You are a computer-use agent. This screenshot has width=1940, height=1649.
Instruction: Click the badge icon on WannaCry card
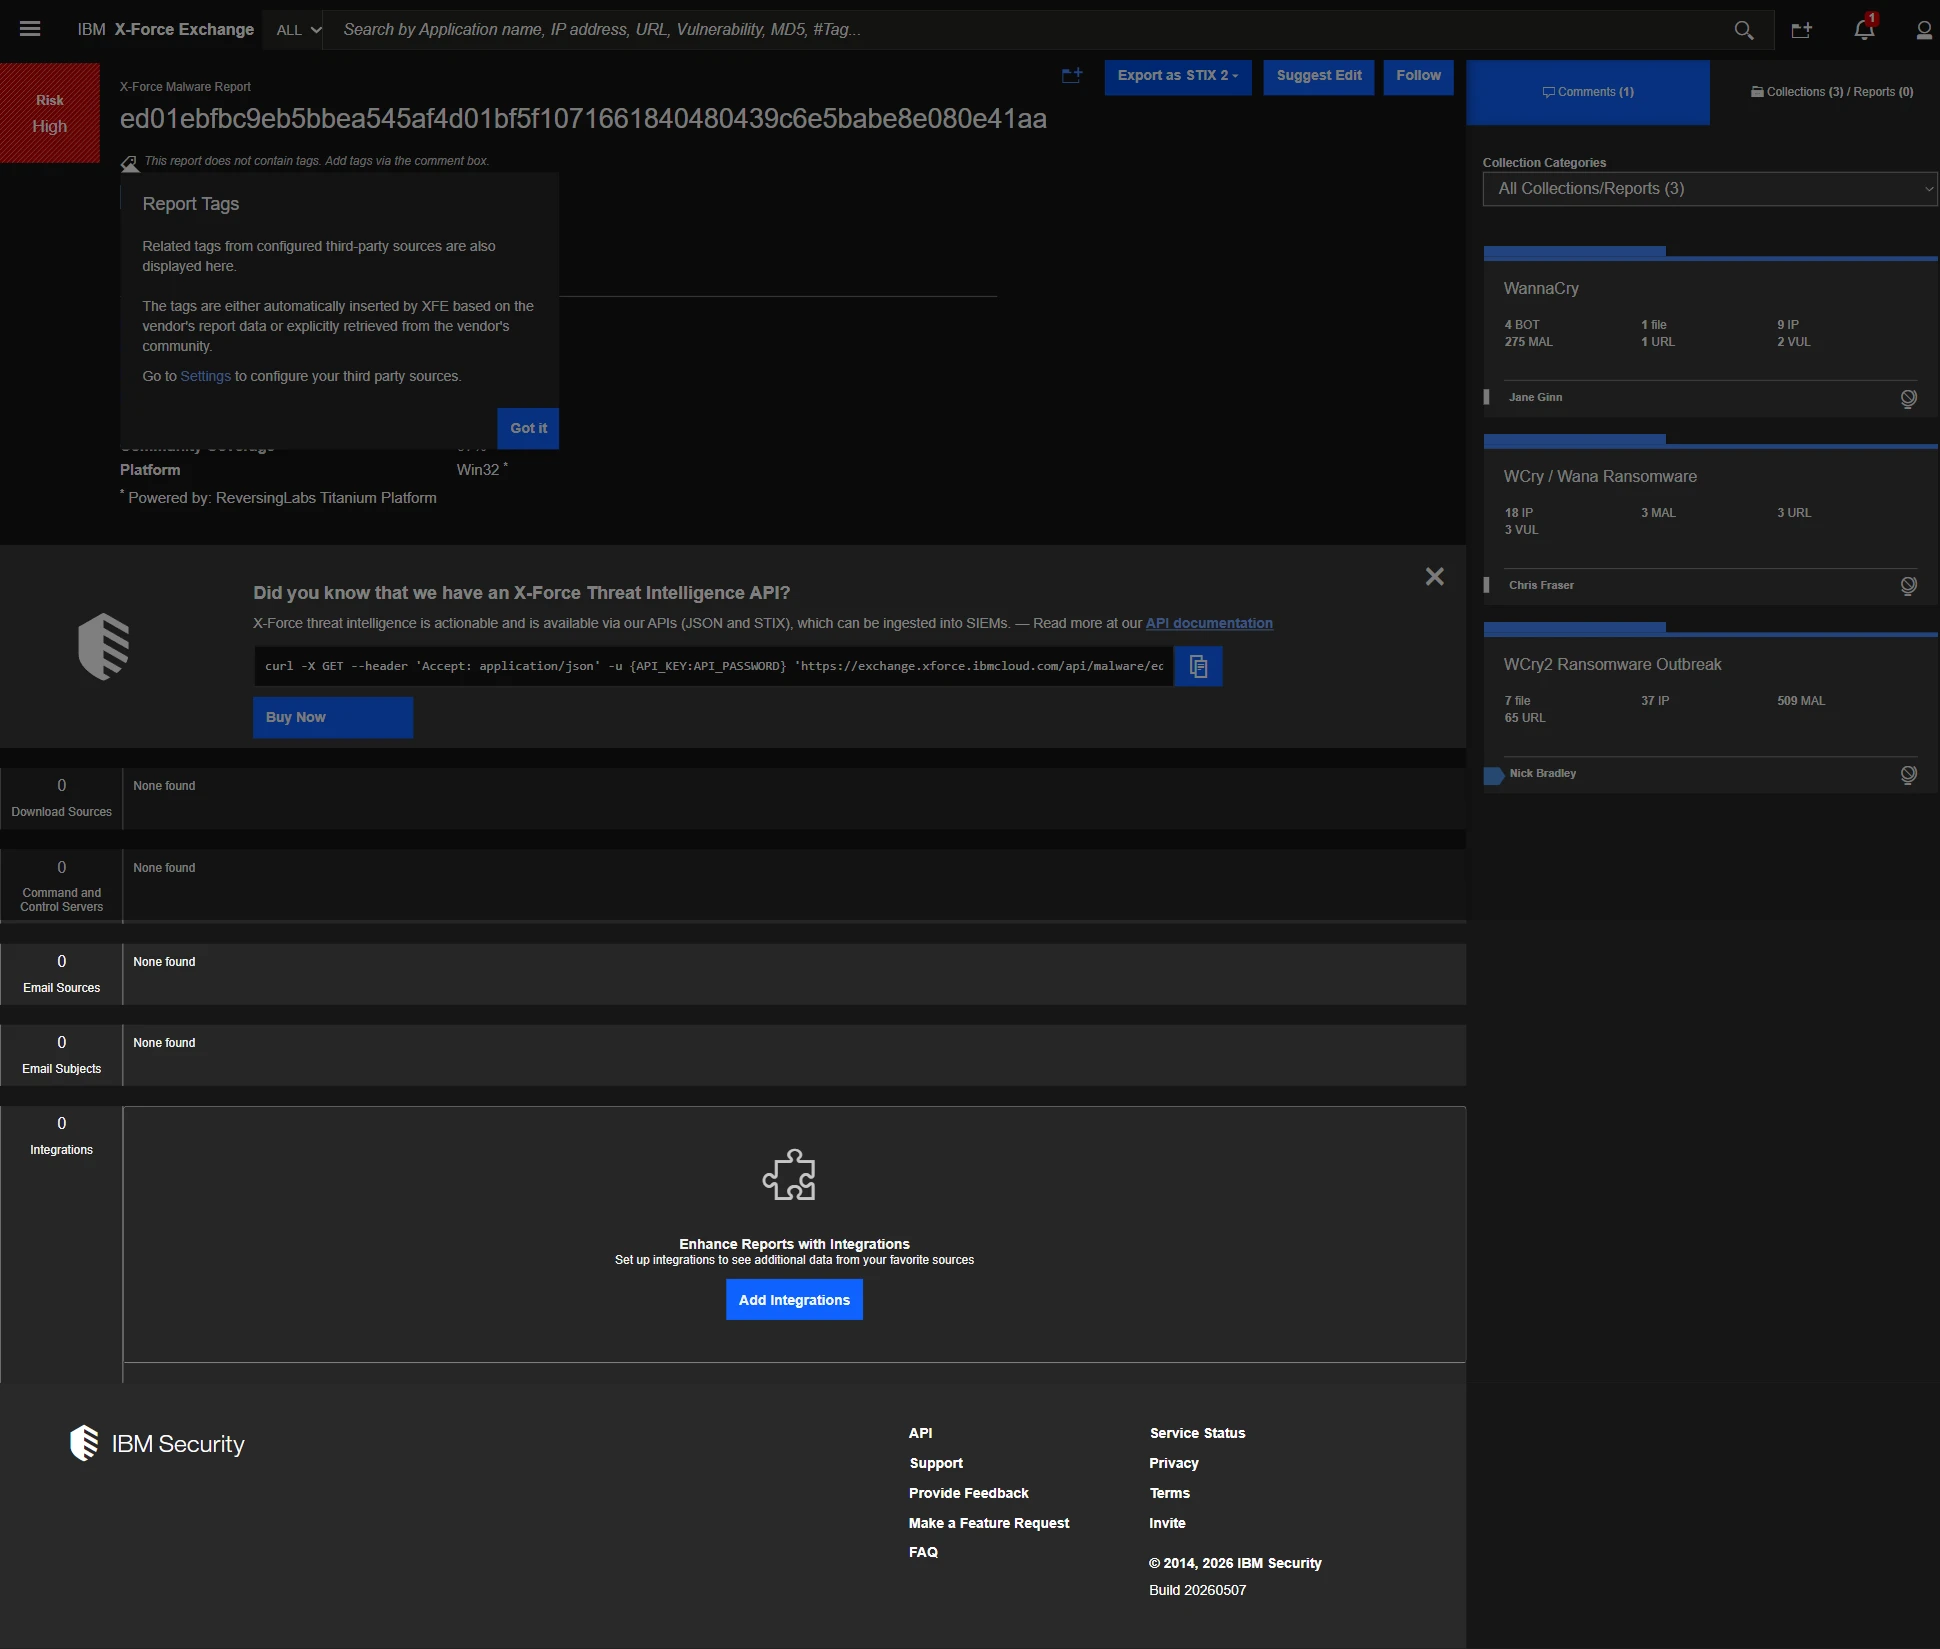pos(1908,399)
